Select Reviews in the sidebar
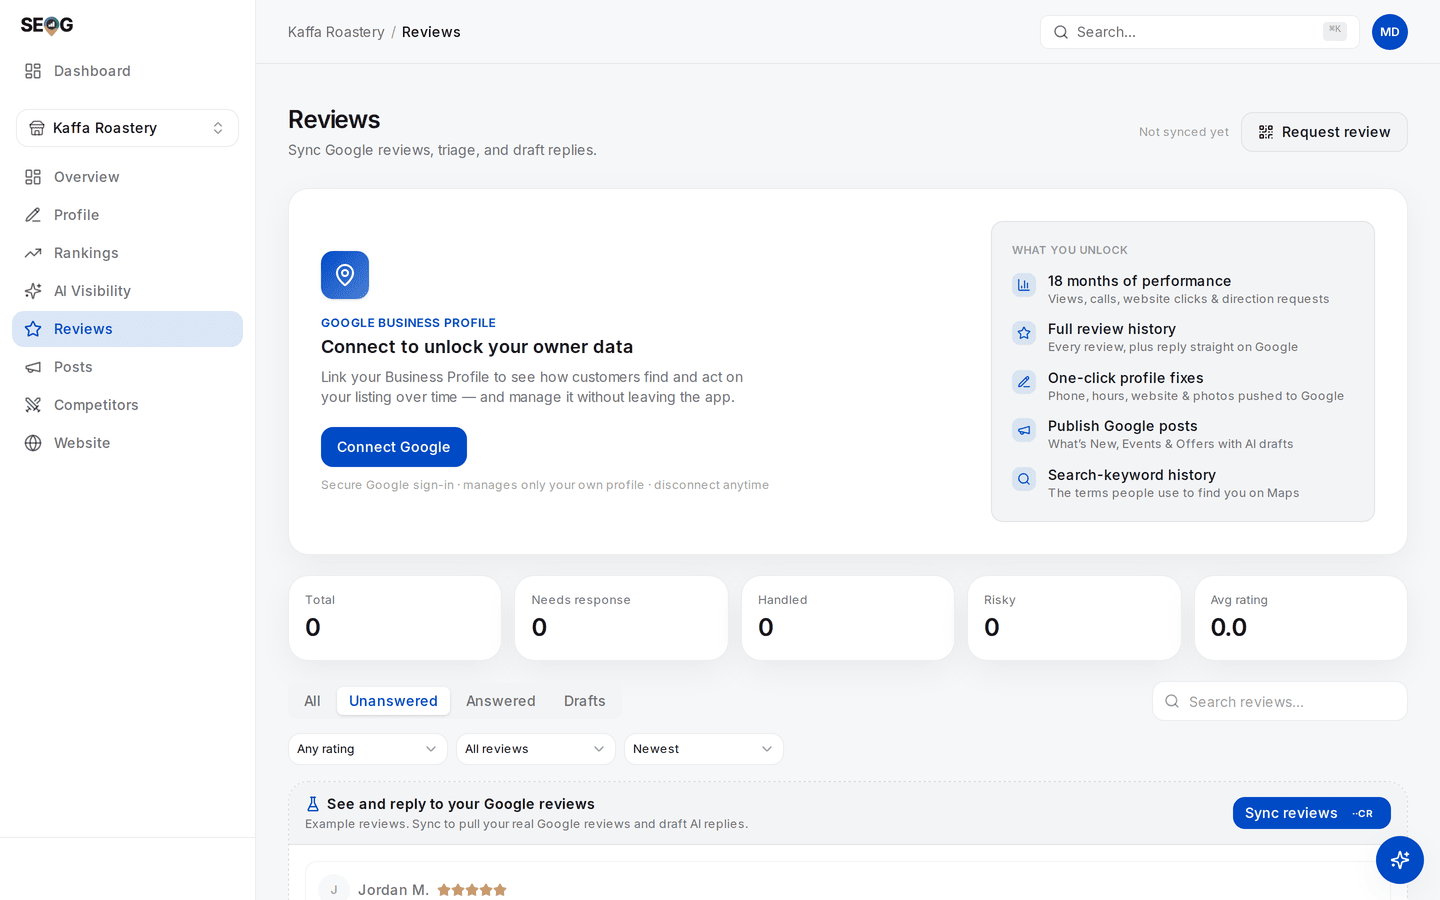This screenshot has width=1440, height=900. (x=127, y=329)
